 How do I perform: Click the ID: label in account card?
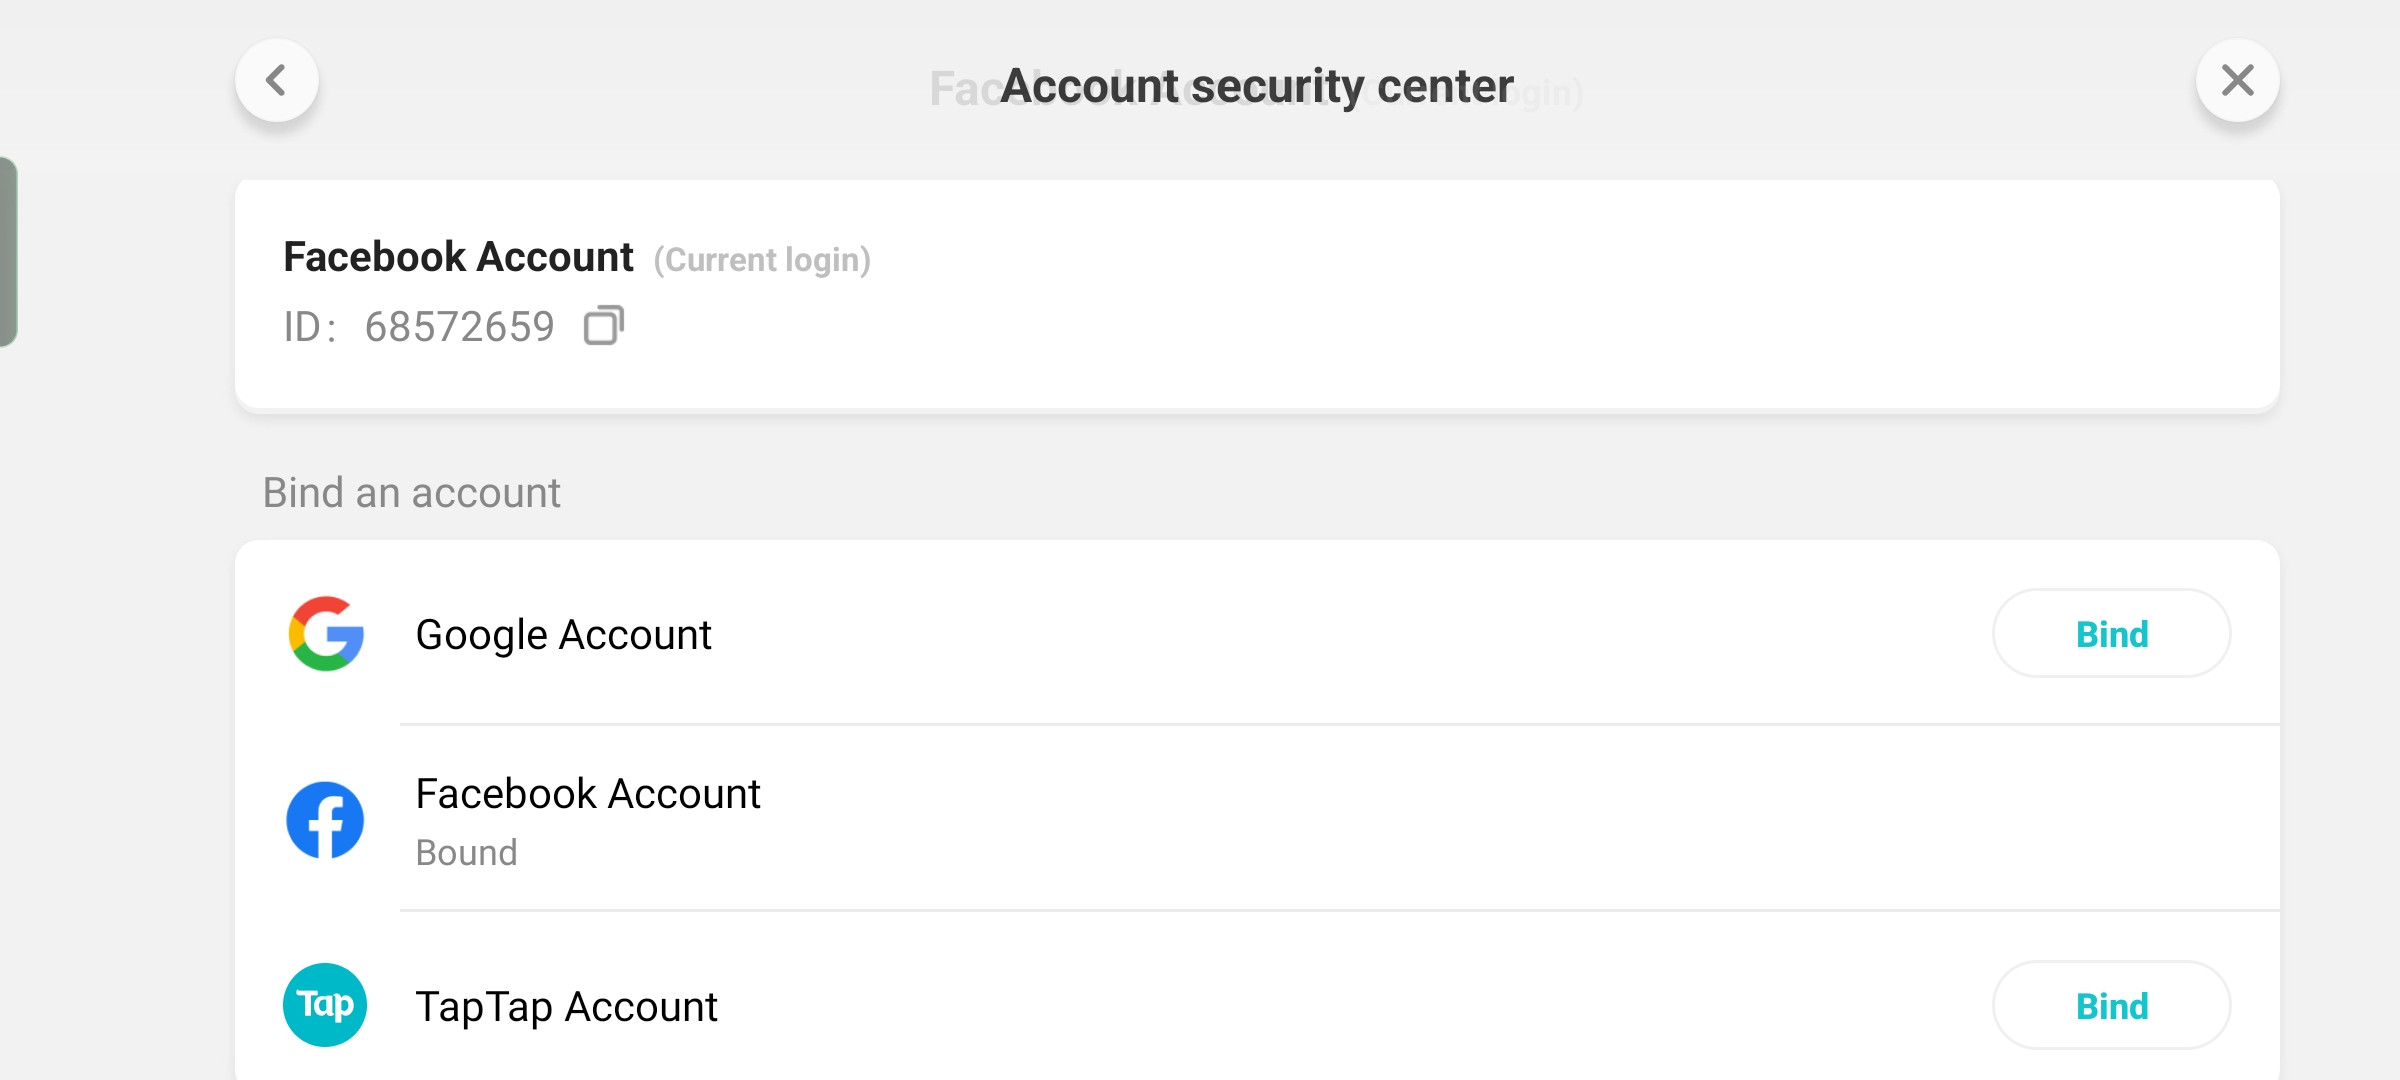(310, 327)
